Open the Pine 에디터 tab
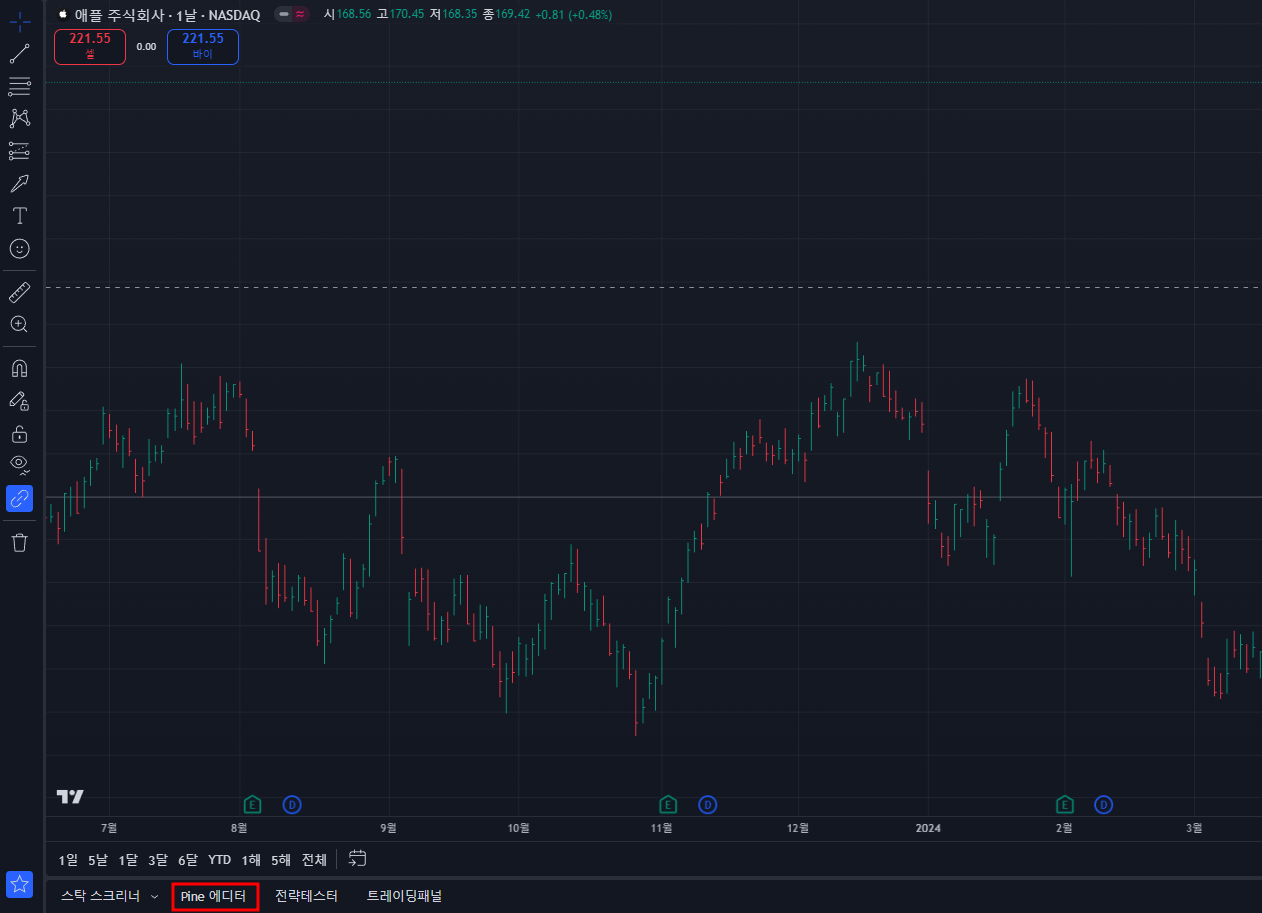This screenshot has height=913, width=1262. [x=214, y=896]
